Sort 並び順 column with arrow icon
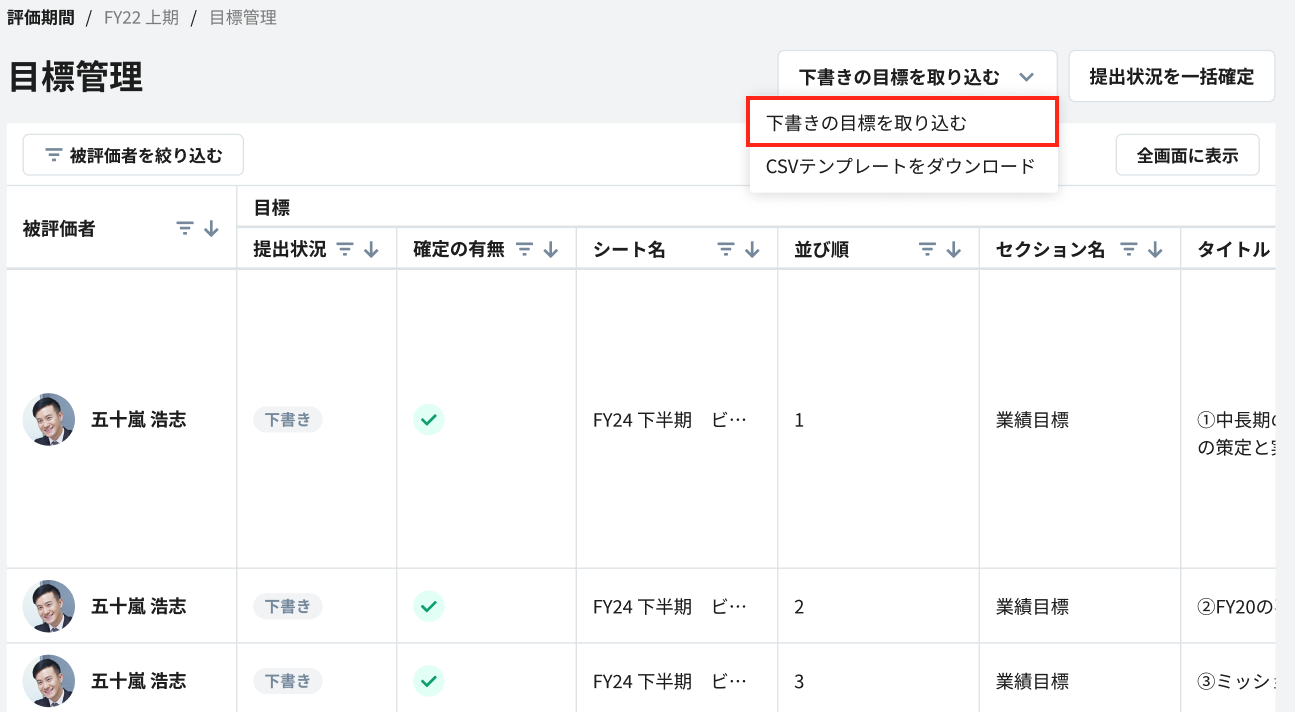The image size is (1295, 712). click(x=953, y=250)
